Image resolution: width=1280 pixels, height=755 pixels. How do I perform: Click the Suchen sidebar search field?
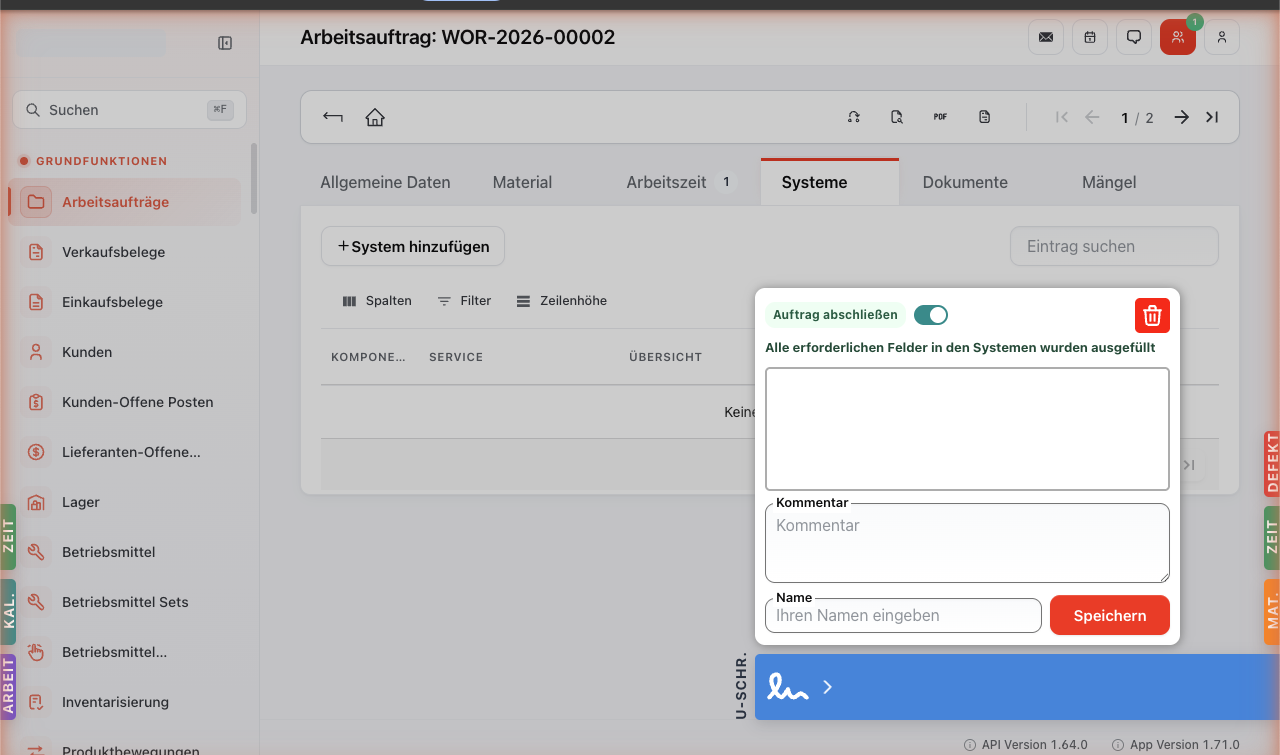point(129,110)
